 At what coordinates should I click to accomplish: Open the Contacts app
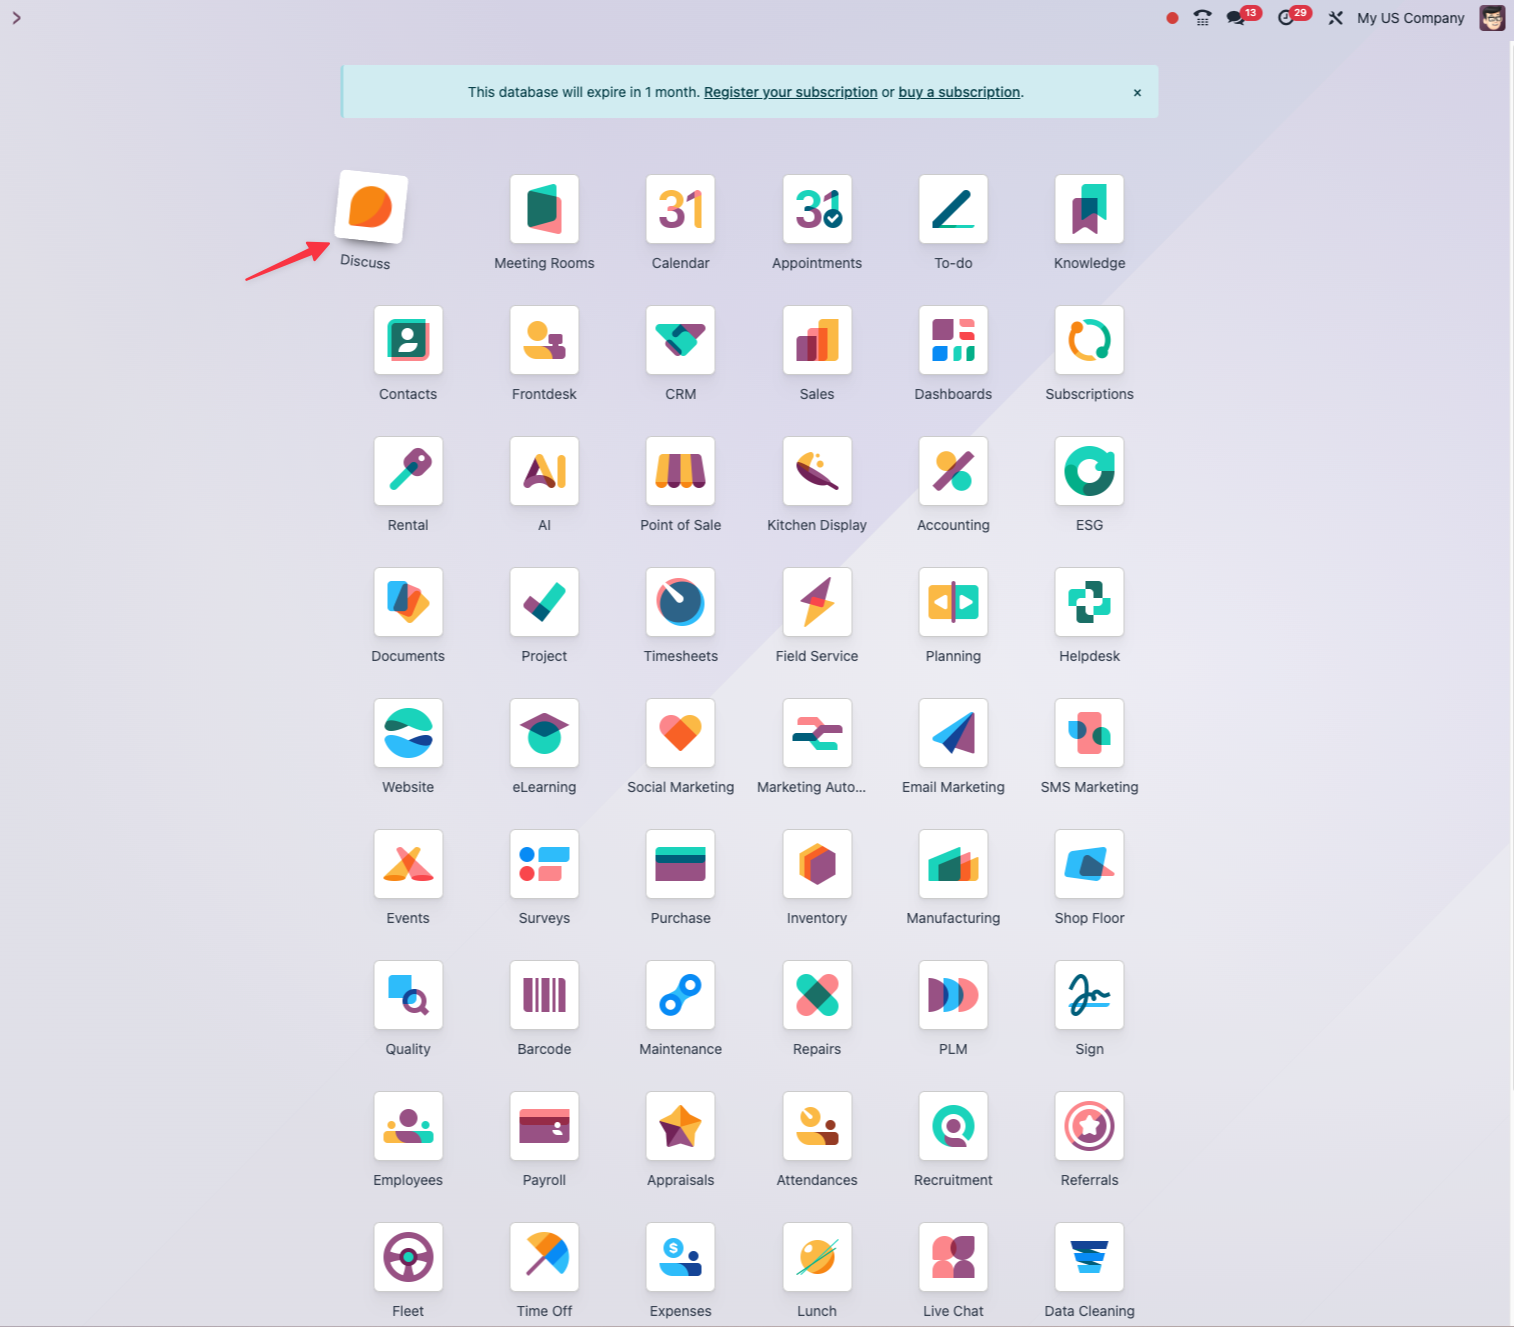(408, 340)
